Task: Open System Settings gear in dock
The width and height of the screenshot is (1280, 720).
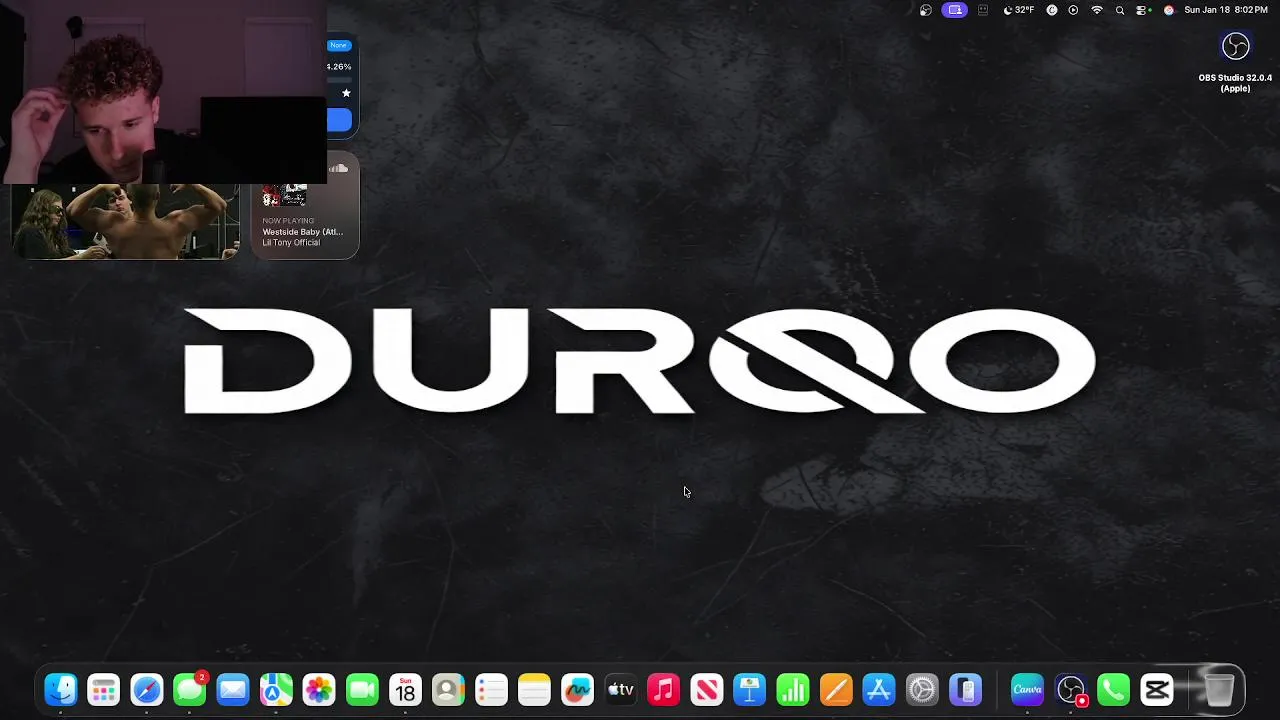Action: [921, 690]
